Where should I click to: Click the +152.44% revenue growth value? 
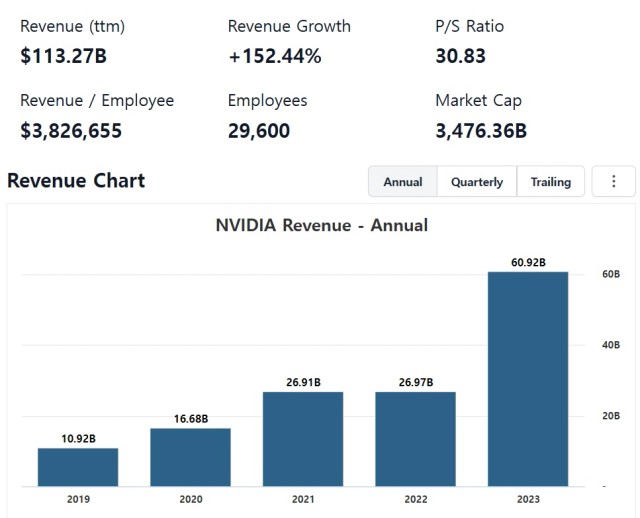[275, 56]
